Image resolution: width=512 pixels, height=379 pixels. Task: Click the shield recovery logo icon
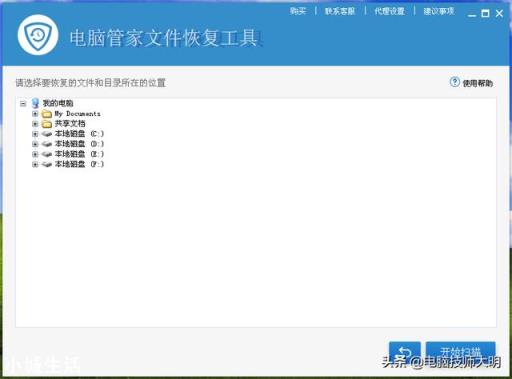point(38,35)
